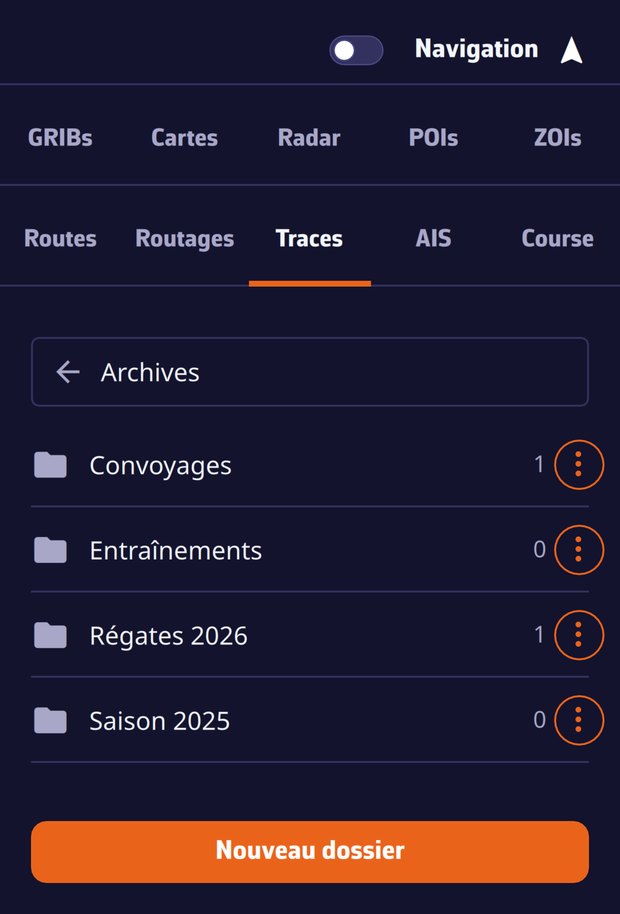Open the Routages tab
The image size is (620, 914).
click(184, 238)
